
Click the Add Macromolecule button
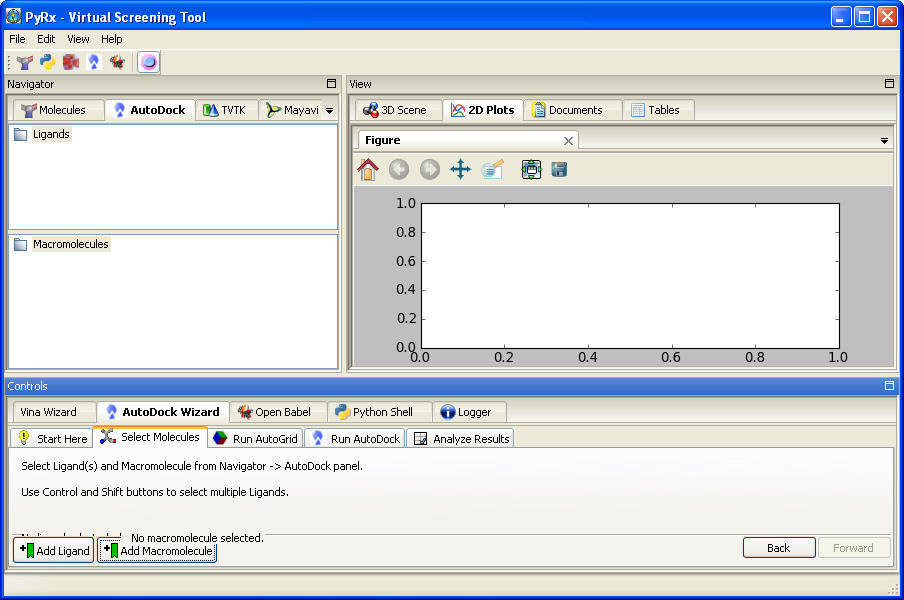[x=157, y=550]
